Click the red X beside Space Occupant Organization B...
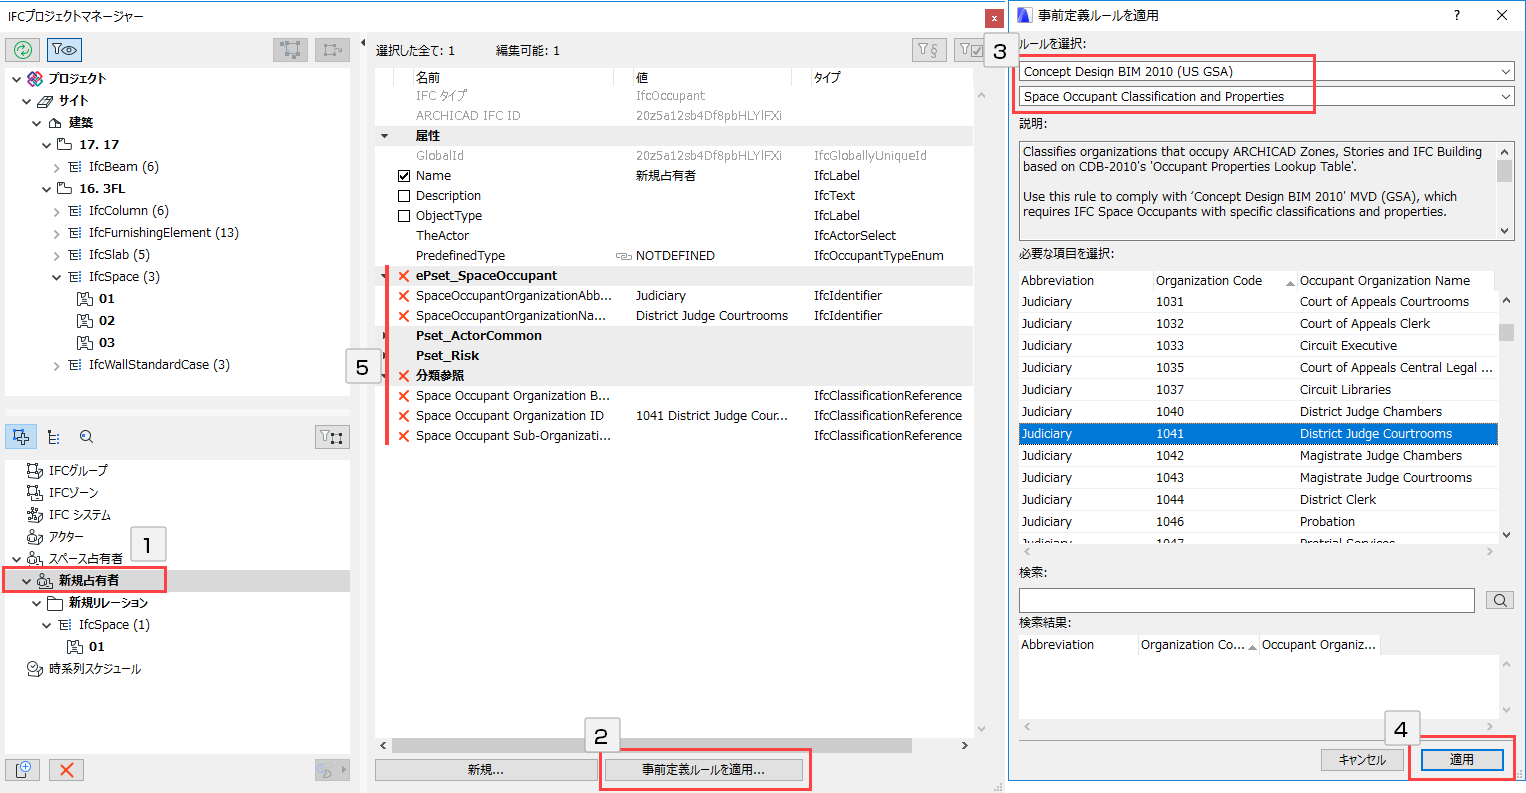Screen dimensions: 1526x793 point(404,396)
